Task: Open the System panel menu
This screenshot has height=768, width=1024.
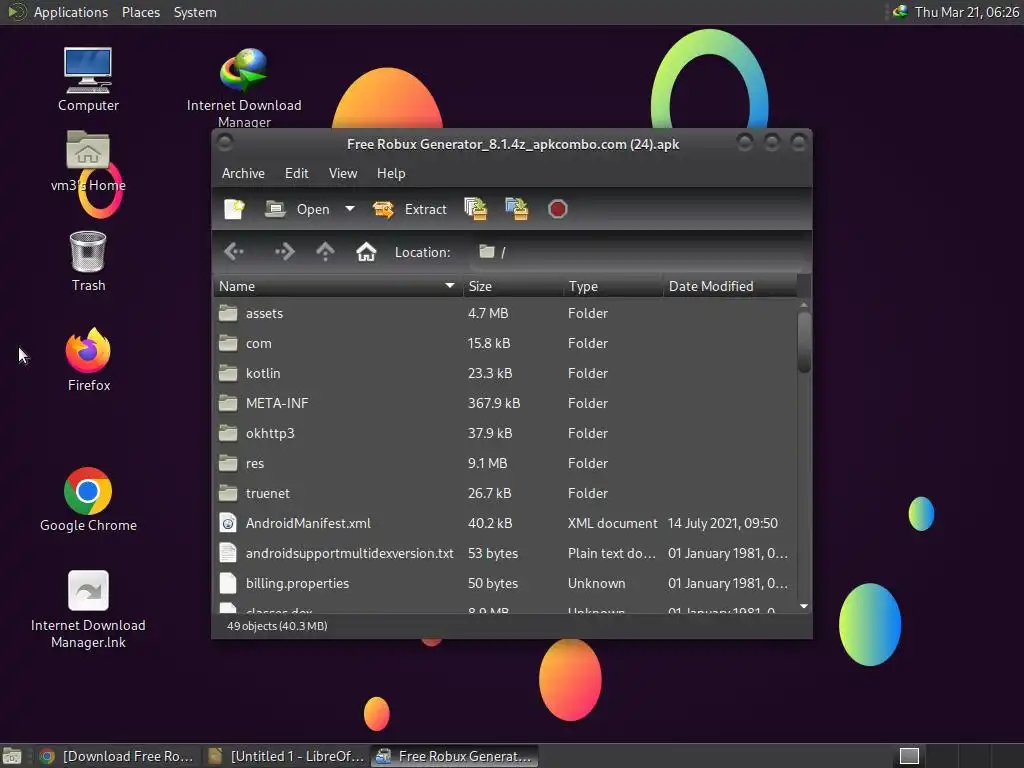Action: pos(195,12)
